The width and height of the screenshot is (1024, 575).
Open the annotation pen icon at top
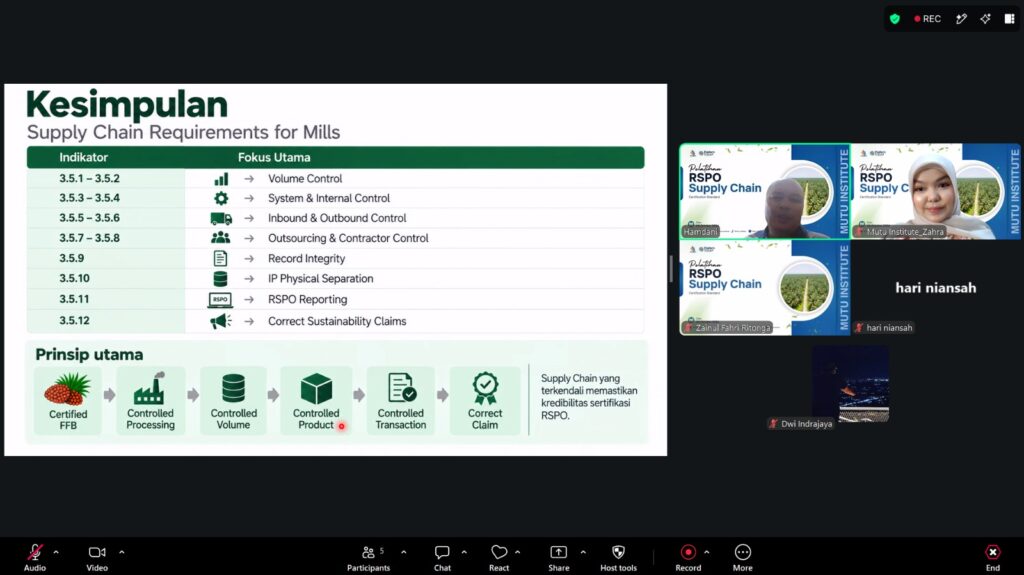point(961,19)
